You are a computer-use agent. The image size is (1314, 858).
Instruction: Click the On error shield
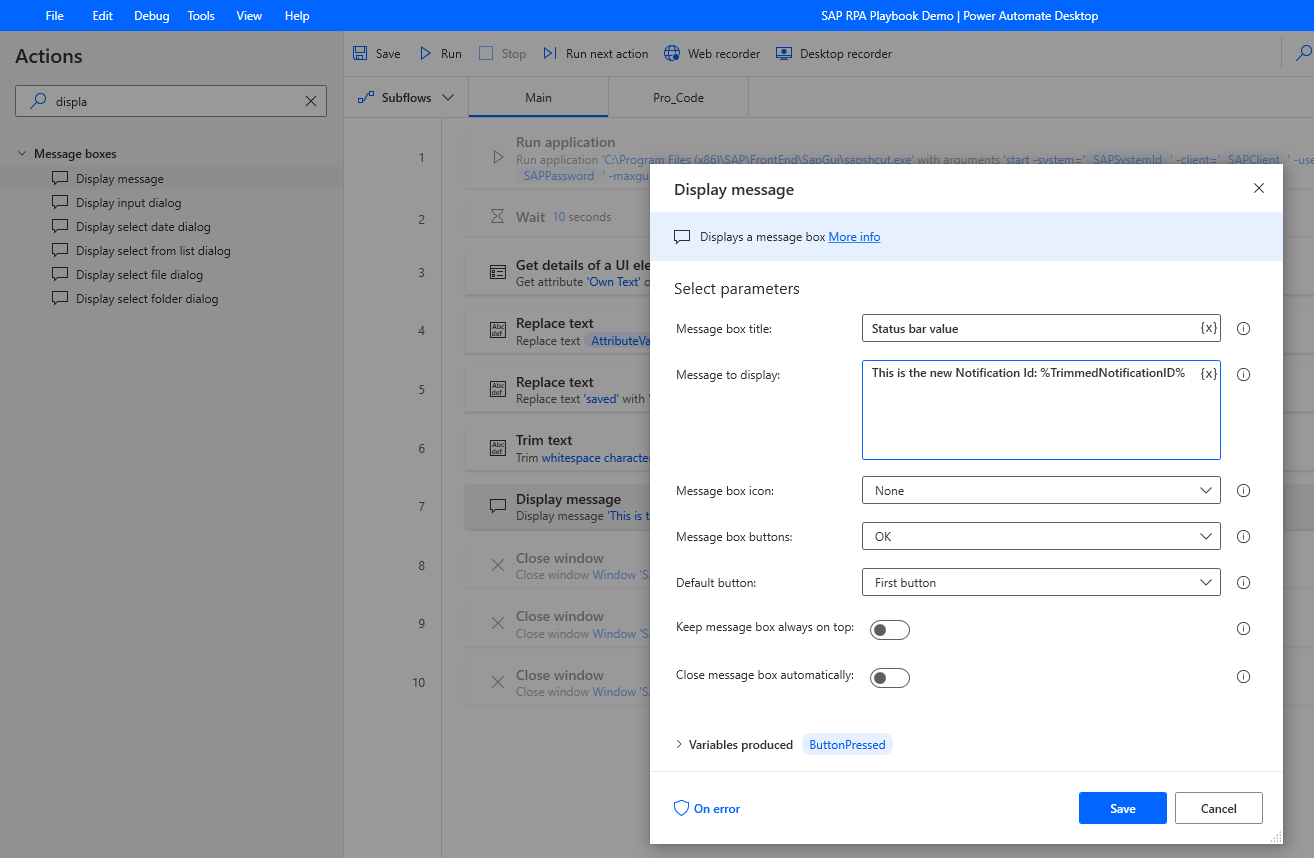681,808
